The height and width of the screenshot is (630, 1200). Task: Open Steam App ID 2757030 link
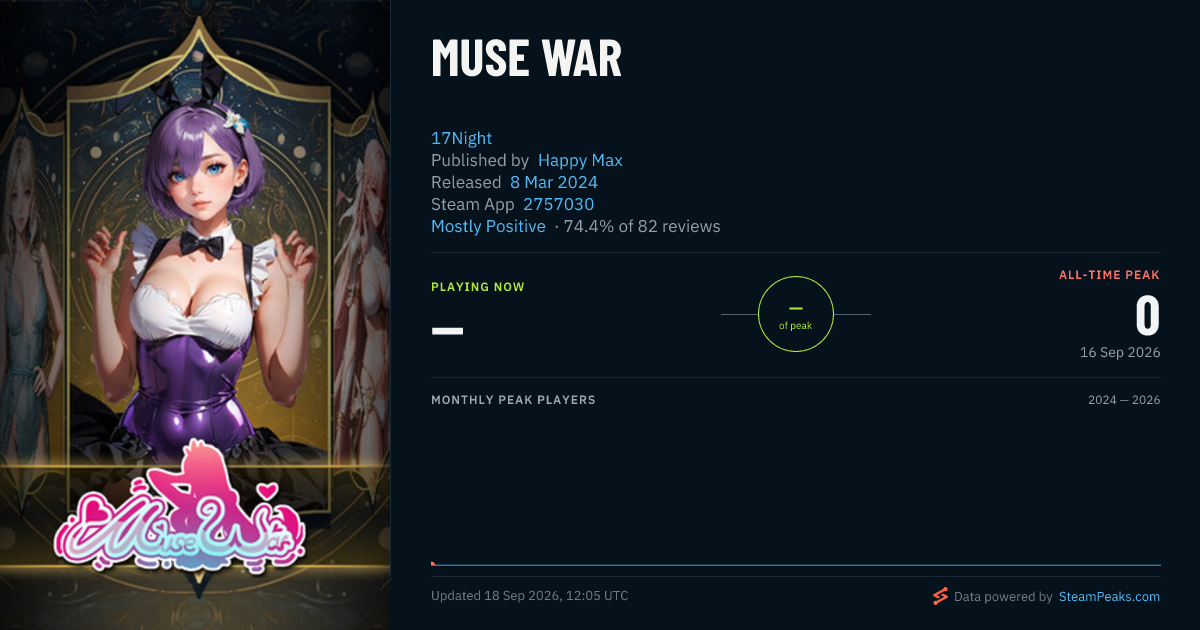(x=559, y=204)
